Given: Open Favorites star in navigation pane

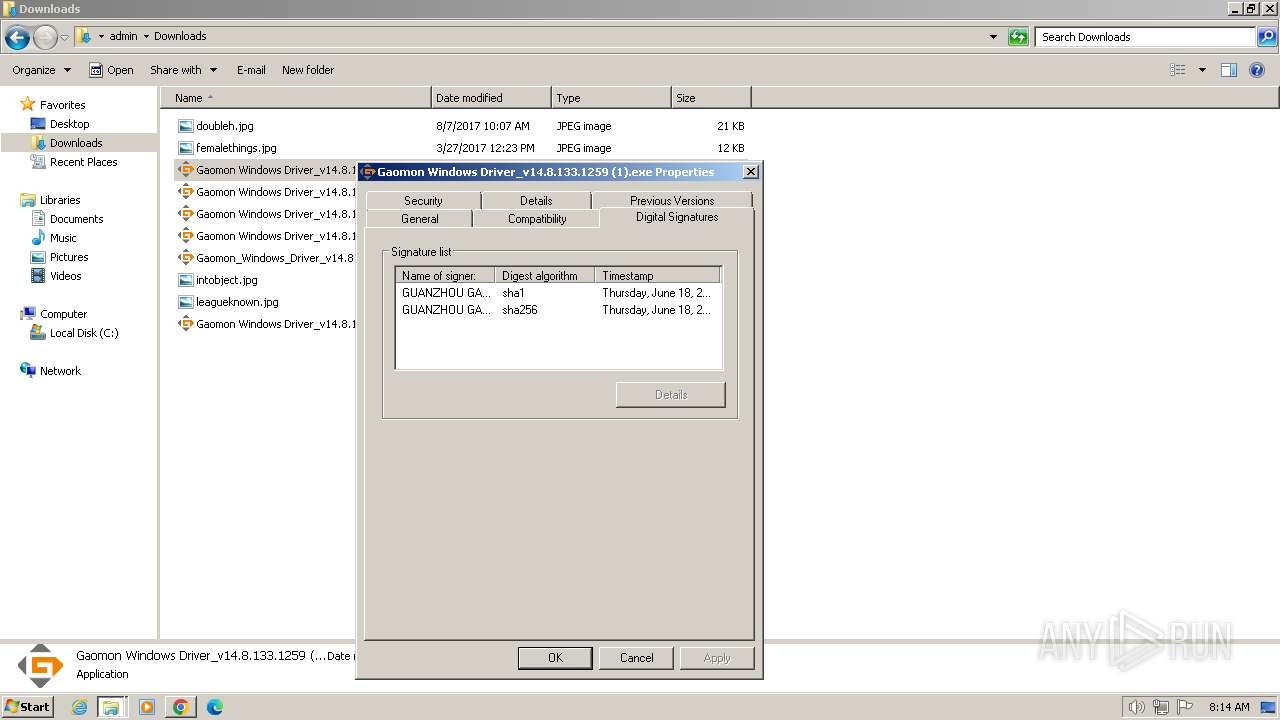Looking at the screenshot, I should click(x=28, y=104).
